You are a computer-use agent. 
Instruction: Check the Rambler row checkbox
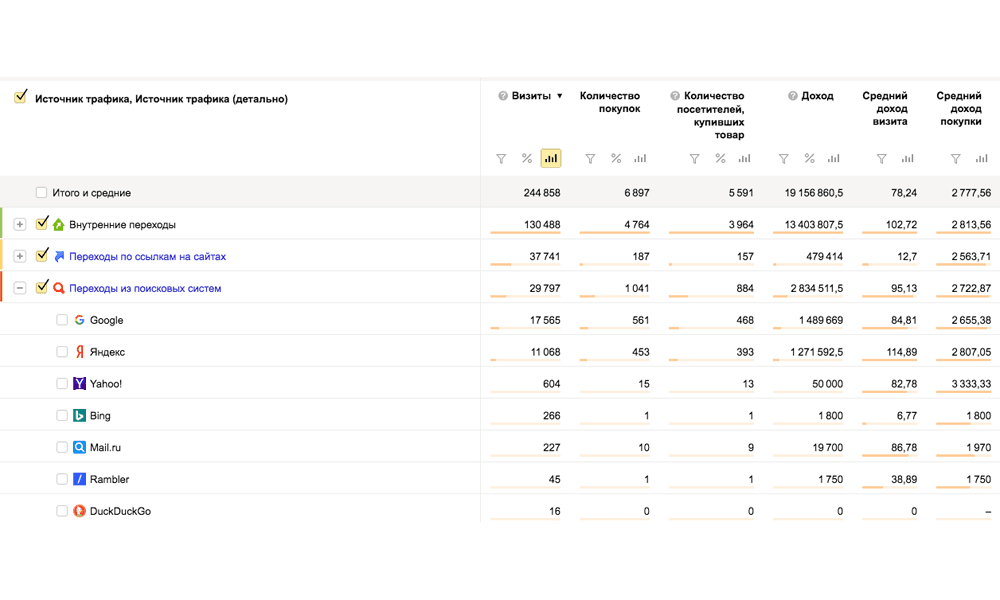(x=62, y=479)
